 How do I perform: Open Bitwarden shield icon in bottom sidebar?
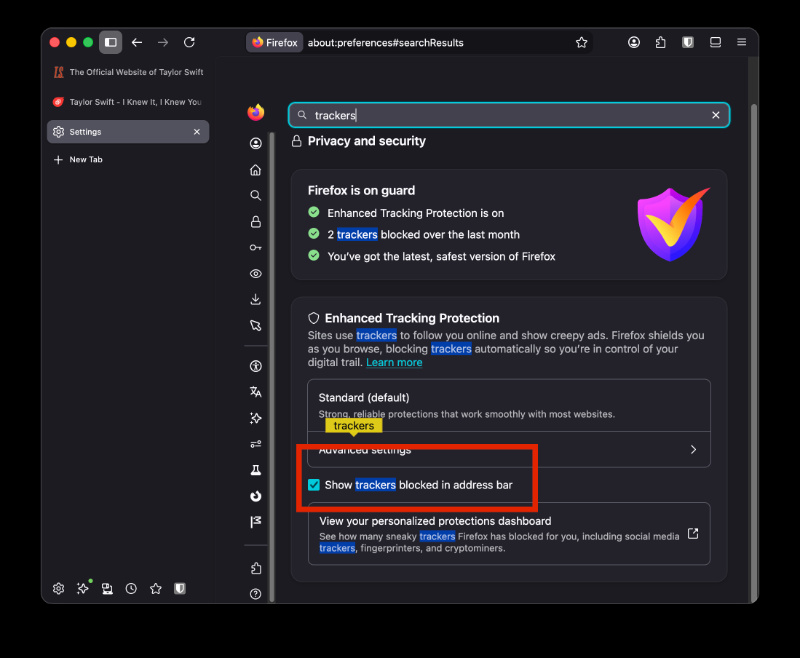(180, 589)
